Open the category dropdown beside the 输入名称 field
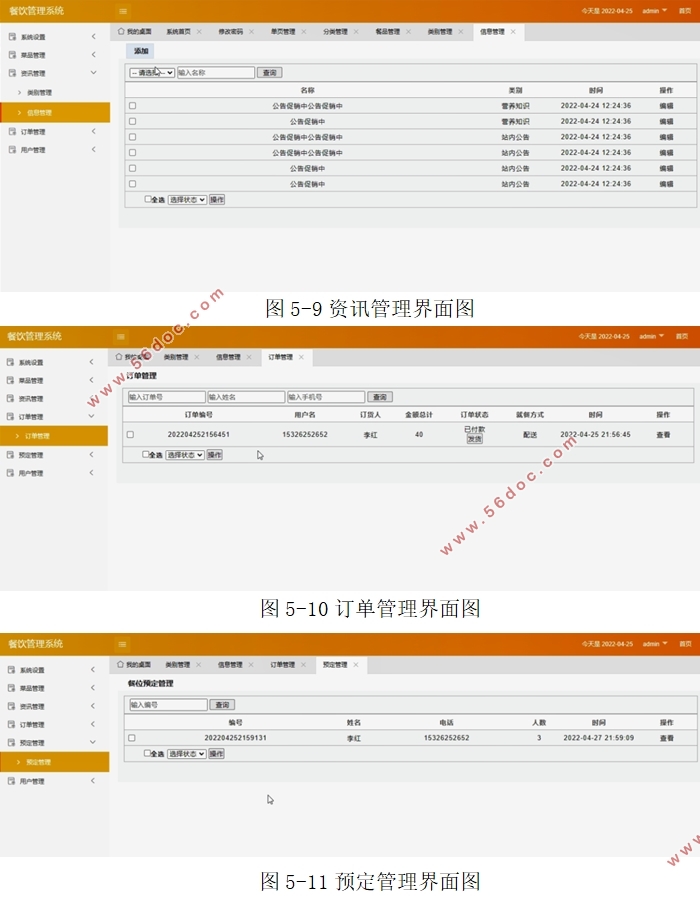Screen dimensions: 700x906 click(x=153, y=73)
